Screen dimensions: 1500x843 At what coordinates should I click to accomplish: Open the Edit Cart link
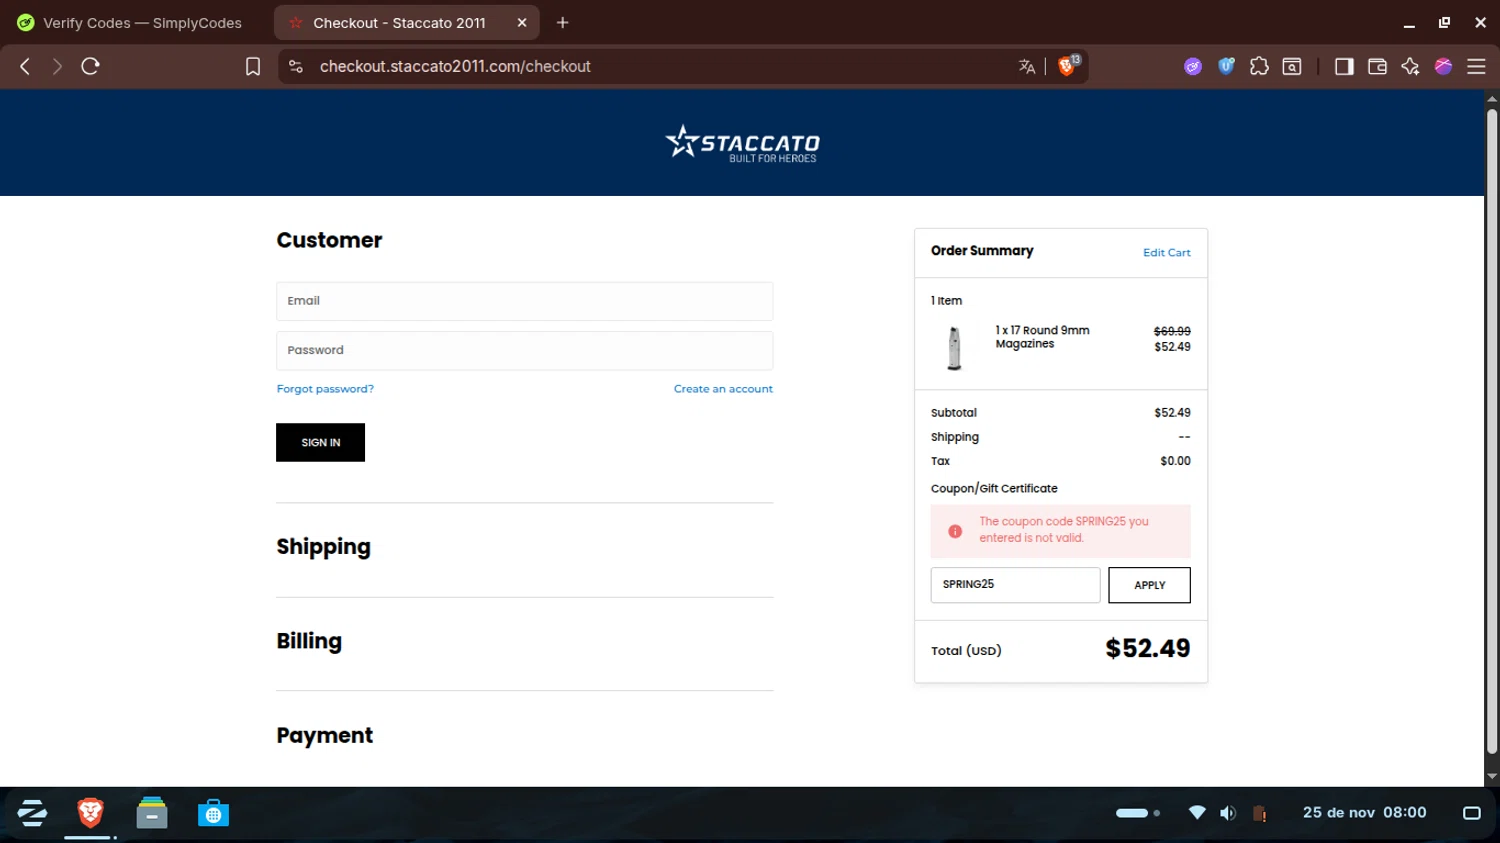[1166, 253]
